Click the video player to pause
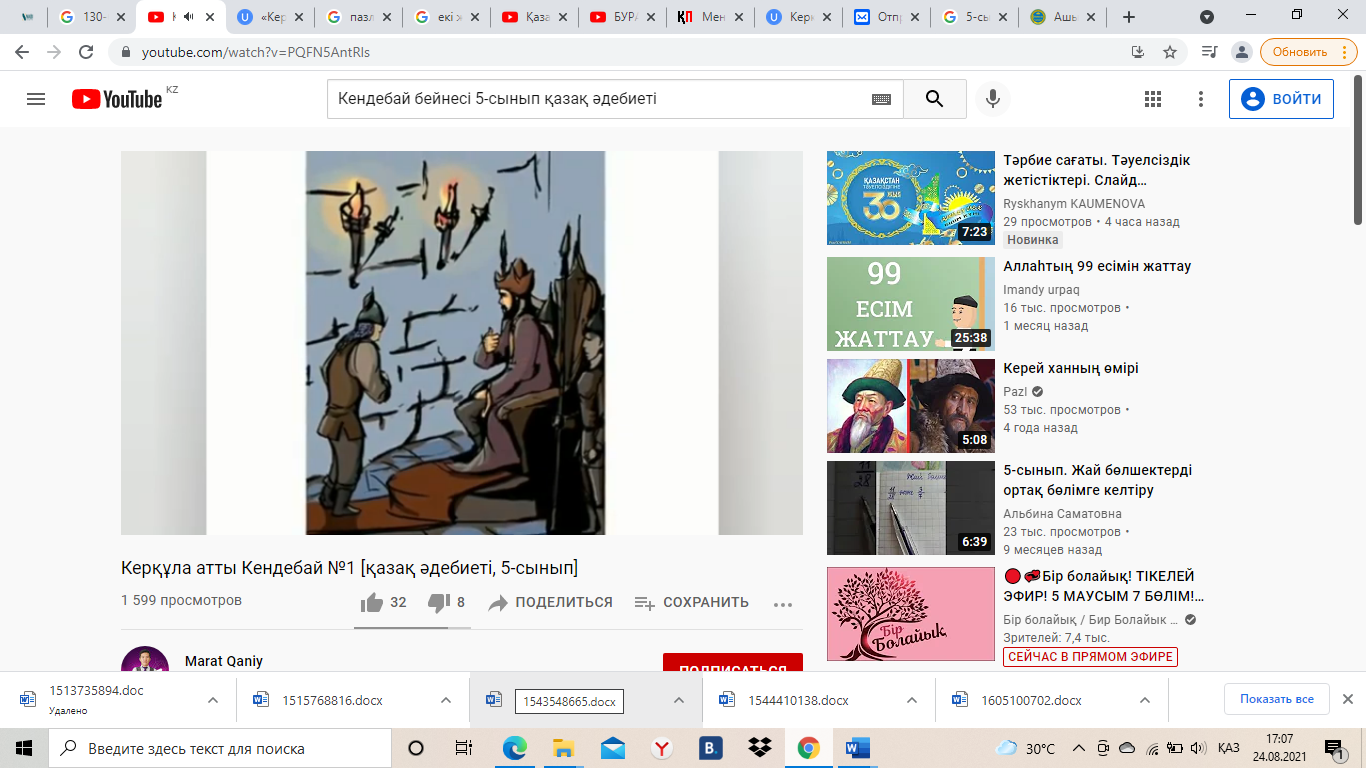 pyautogui.click(x=462, y=343)
